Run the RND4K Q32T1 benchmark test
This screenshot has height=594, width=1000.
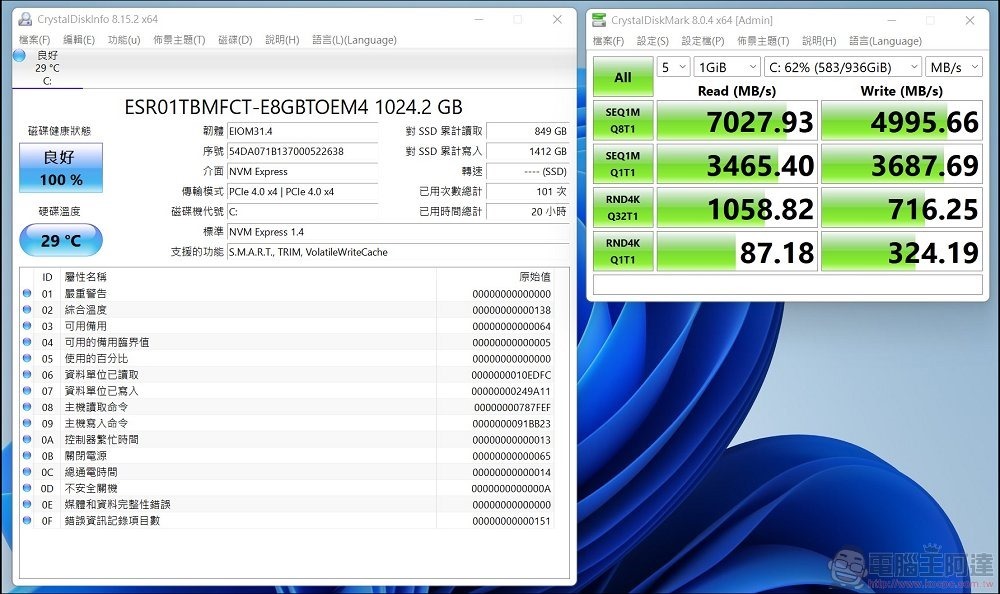[622, 208]
